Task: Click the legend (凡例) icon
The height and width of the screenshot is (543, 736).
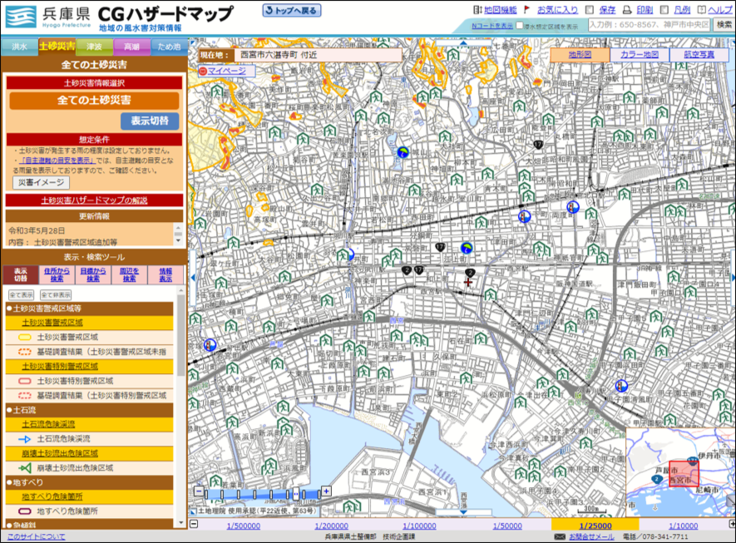Action: click(x=665, y=9)
